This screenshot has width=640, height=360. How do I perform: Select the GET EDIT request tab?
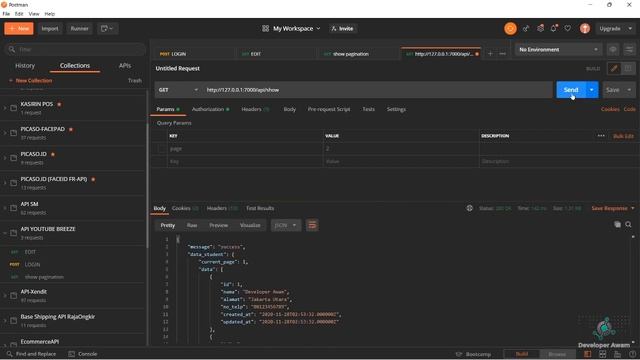(276, 54)
